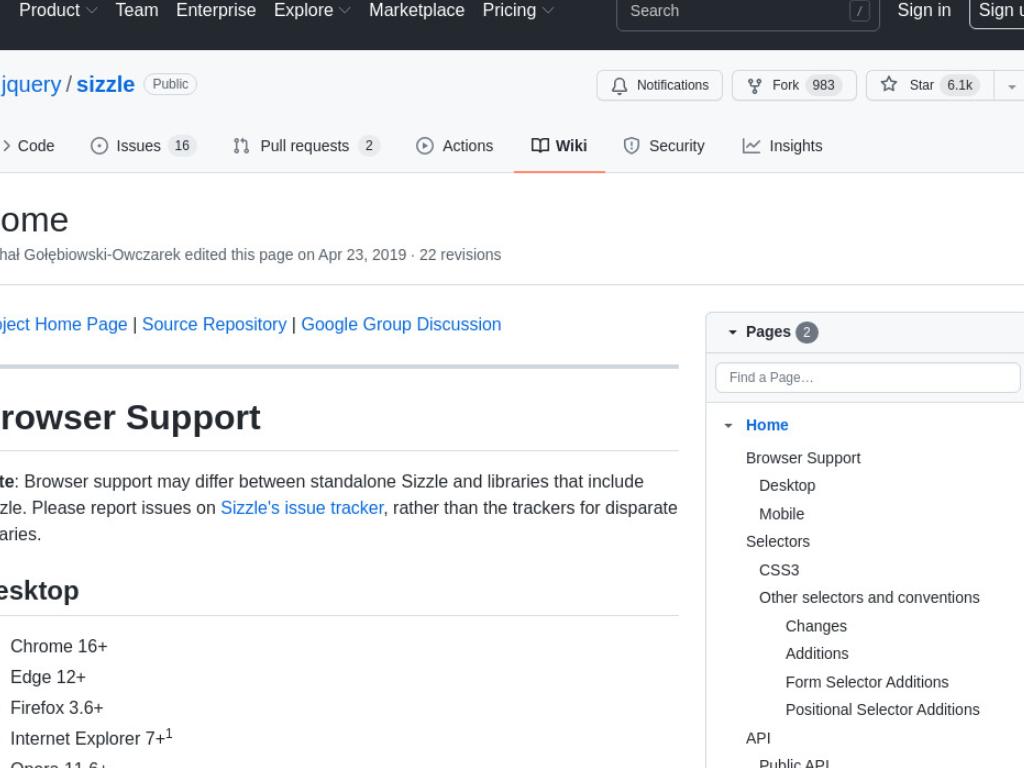The width and height of the screenshot is (1024, 768).
Task: Click the Star button
Action: (x=930, y=86)
